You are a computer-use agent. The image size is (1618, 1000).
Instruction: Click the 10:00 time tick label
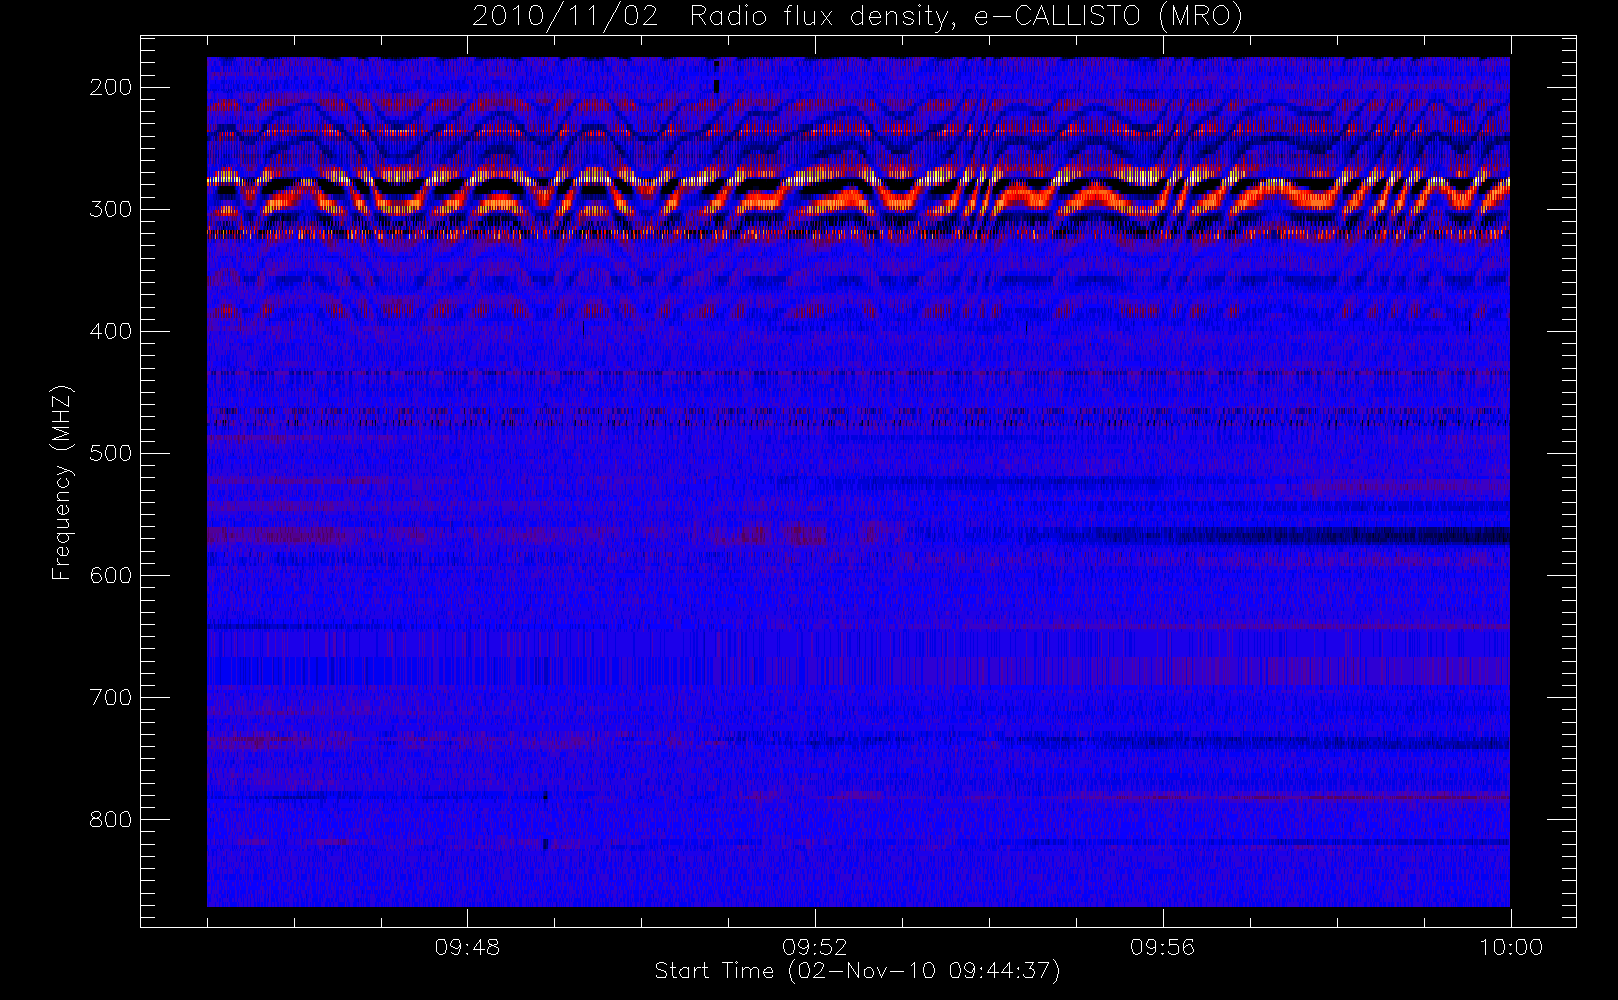point(1511,946)
